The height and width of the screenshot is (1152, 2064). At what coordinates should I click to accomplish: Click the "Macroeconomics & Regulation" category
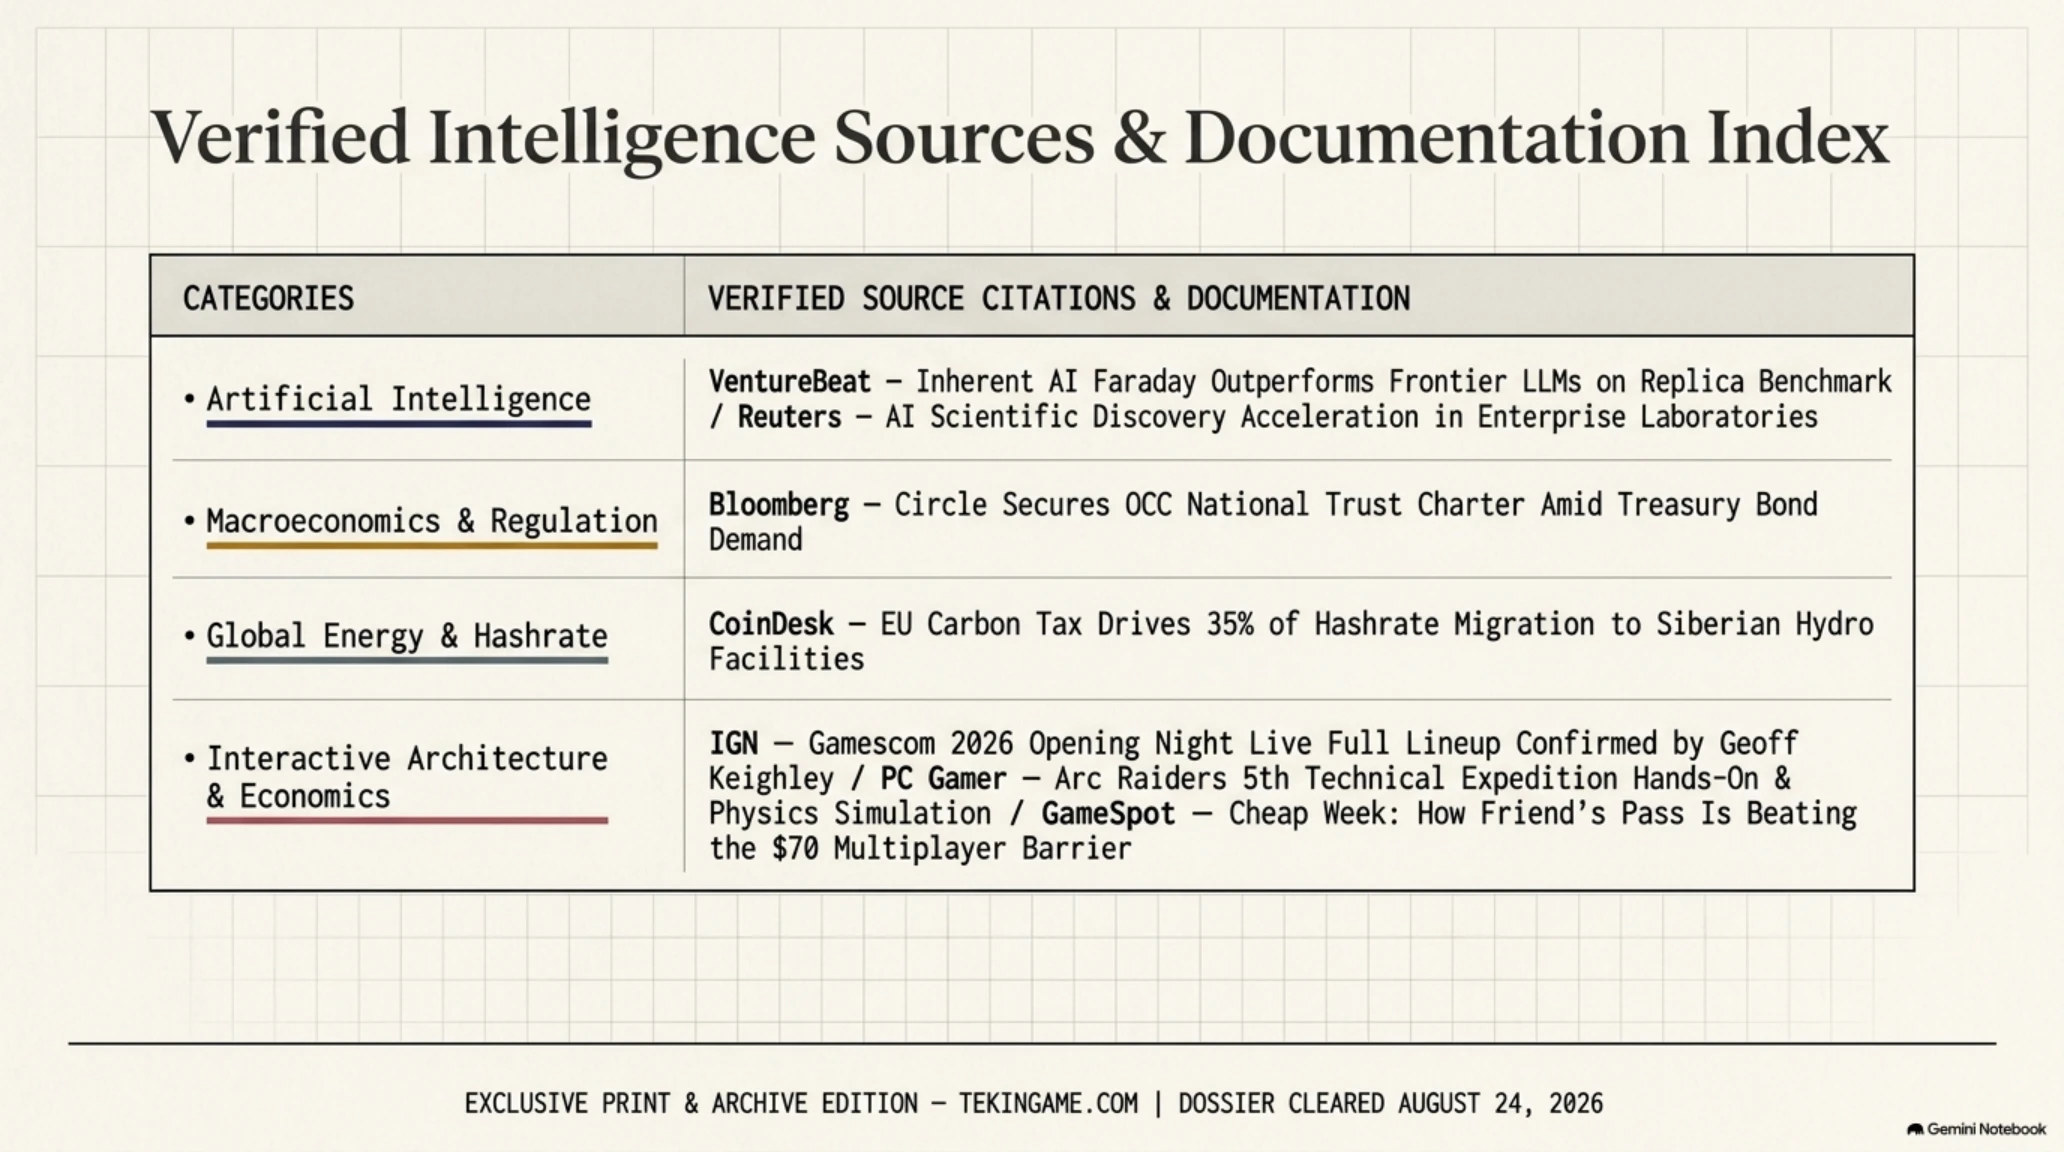[x=431, y=520]
